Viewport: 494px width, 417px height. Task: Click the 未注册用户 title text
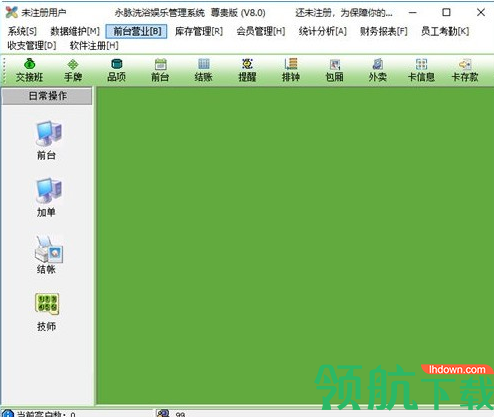click(x=44, y=13)
